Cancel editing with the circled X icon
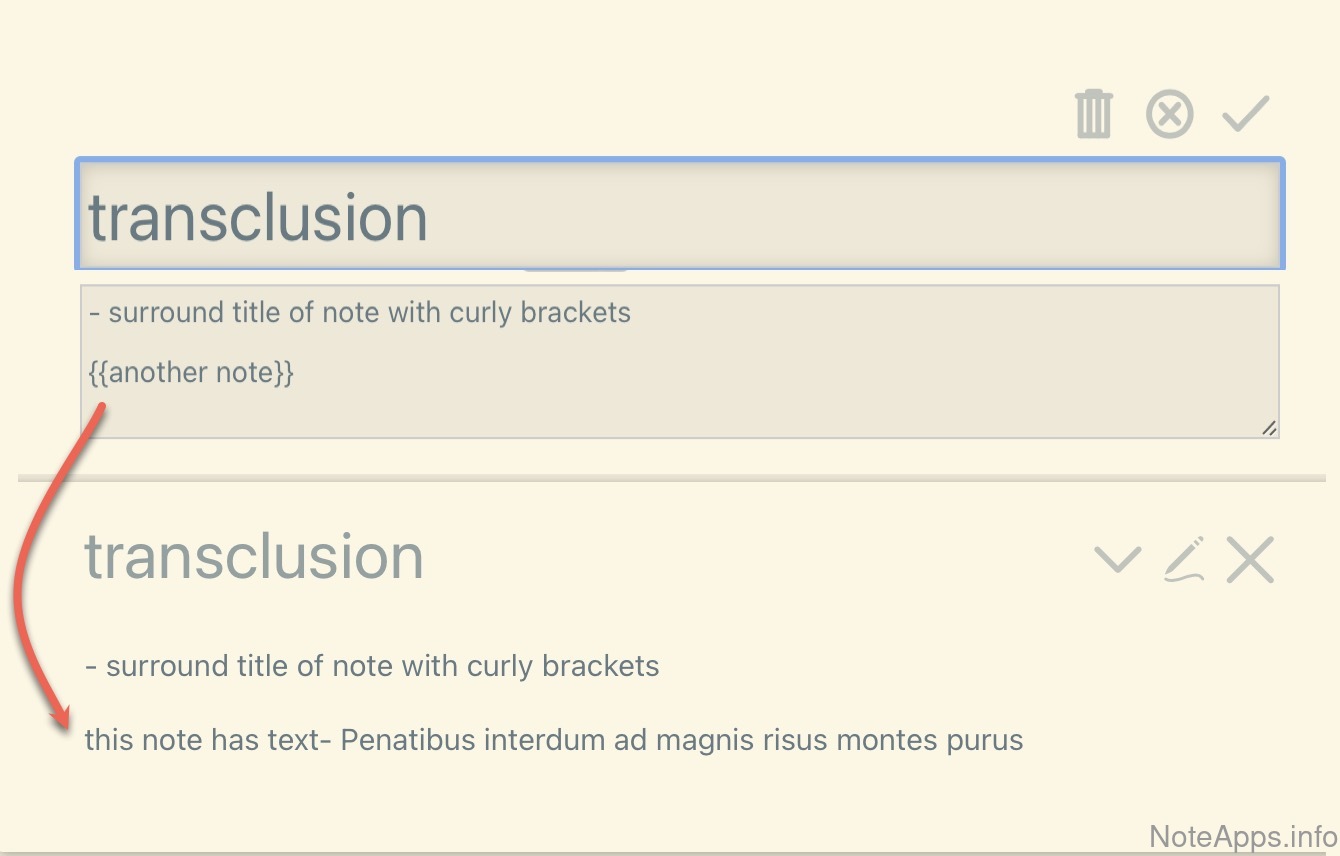Viewport: 1340px width, 856px height. coord(1169,114)
